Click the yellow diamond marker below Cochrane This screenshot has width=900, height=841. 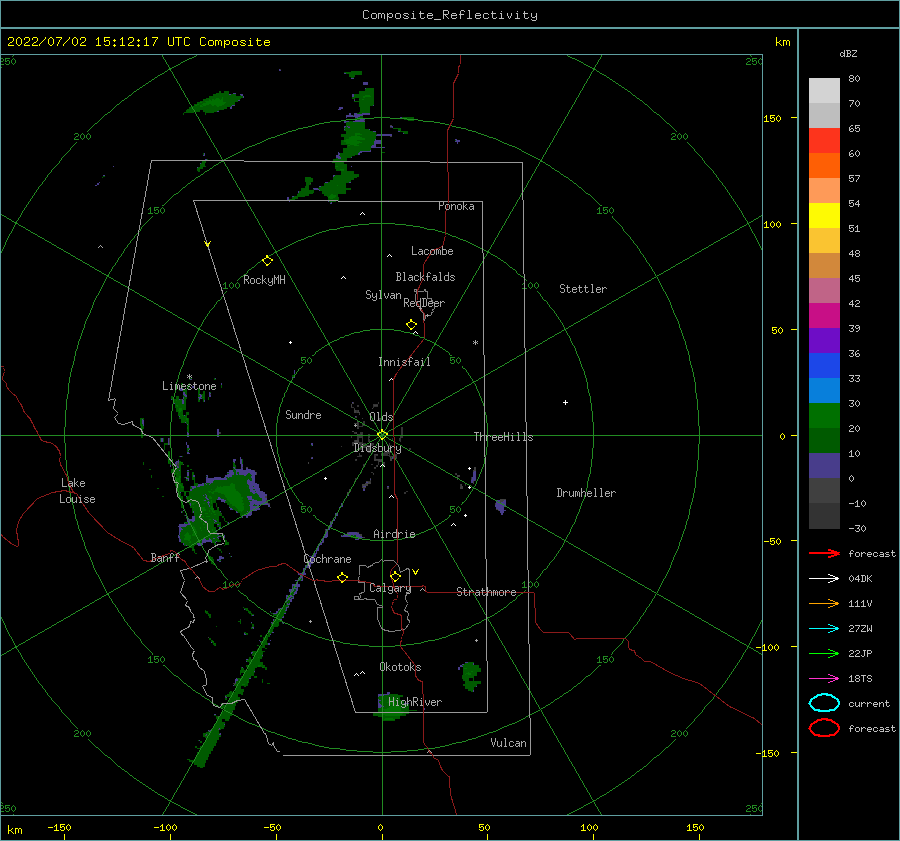(x=343, y=577)
